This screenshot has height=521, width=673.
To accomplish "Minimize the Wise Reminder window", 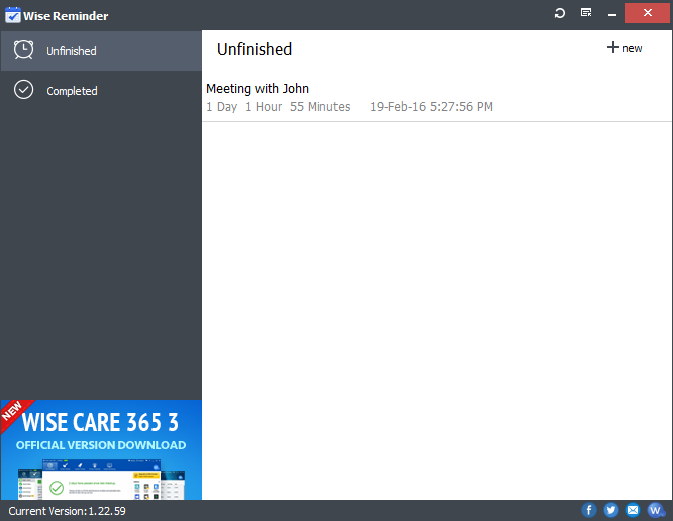I will coord(613,13).
